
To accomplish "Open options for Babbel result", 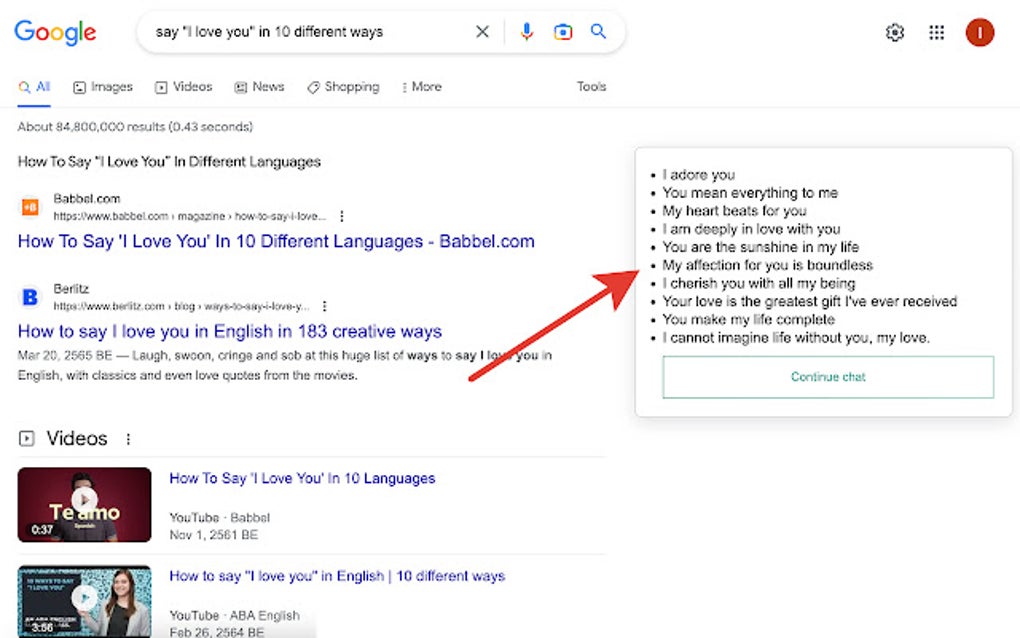I will [x=342, y=216].
